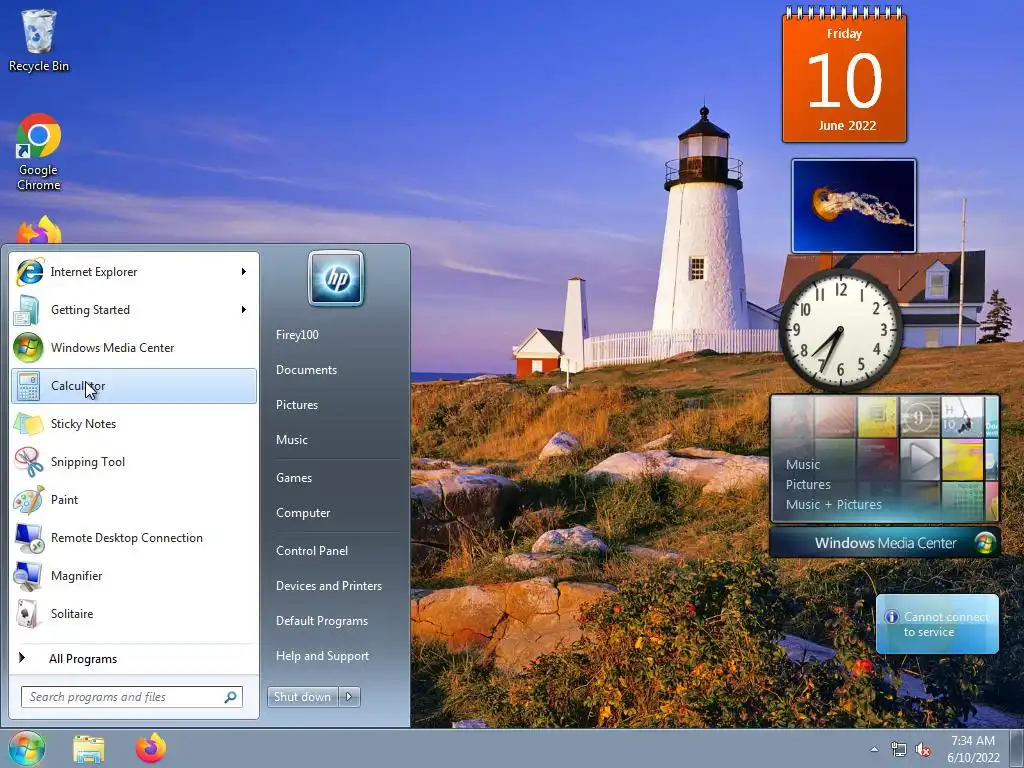The height and width of the screenshot is (768, 1024).
Task: Show hidden tray icons arrow
Action: [874, 750]
